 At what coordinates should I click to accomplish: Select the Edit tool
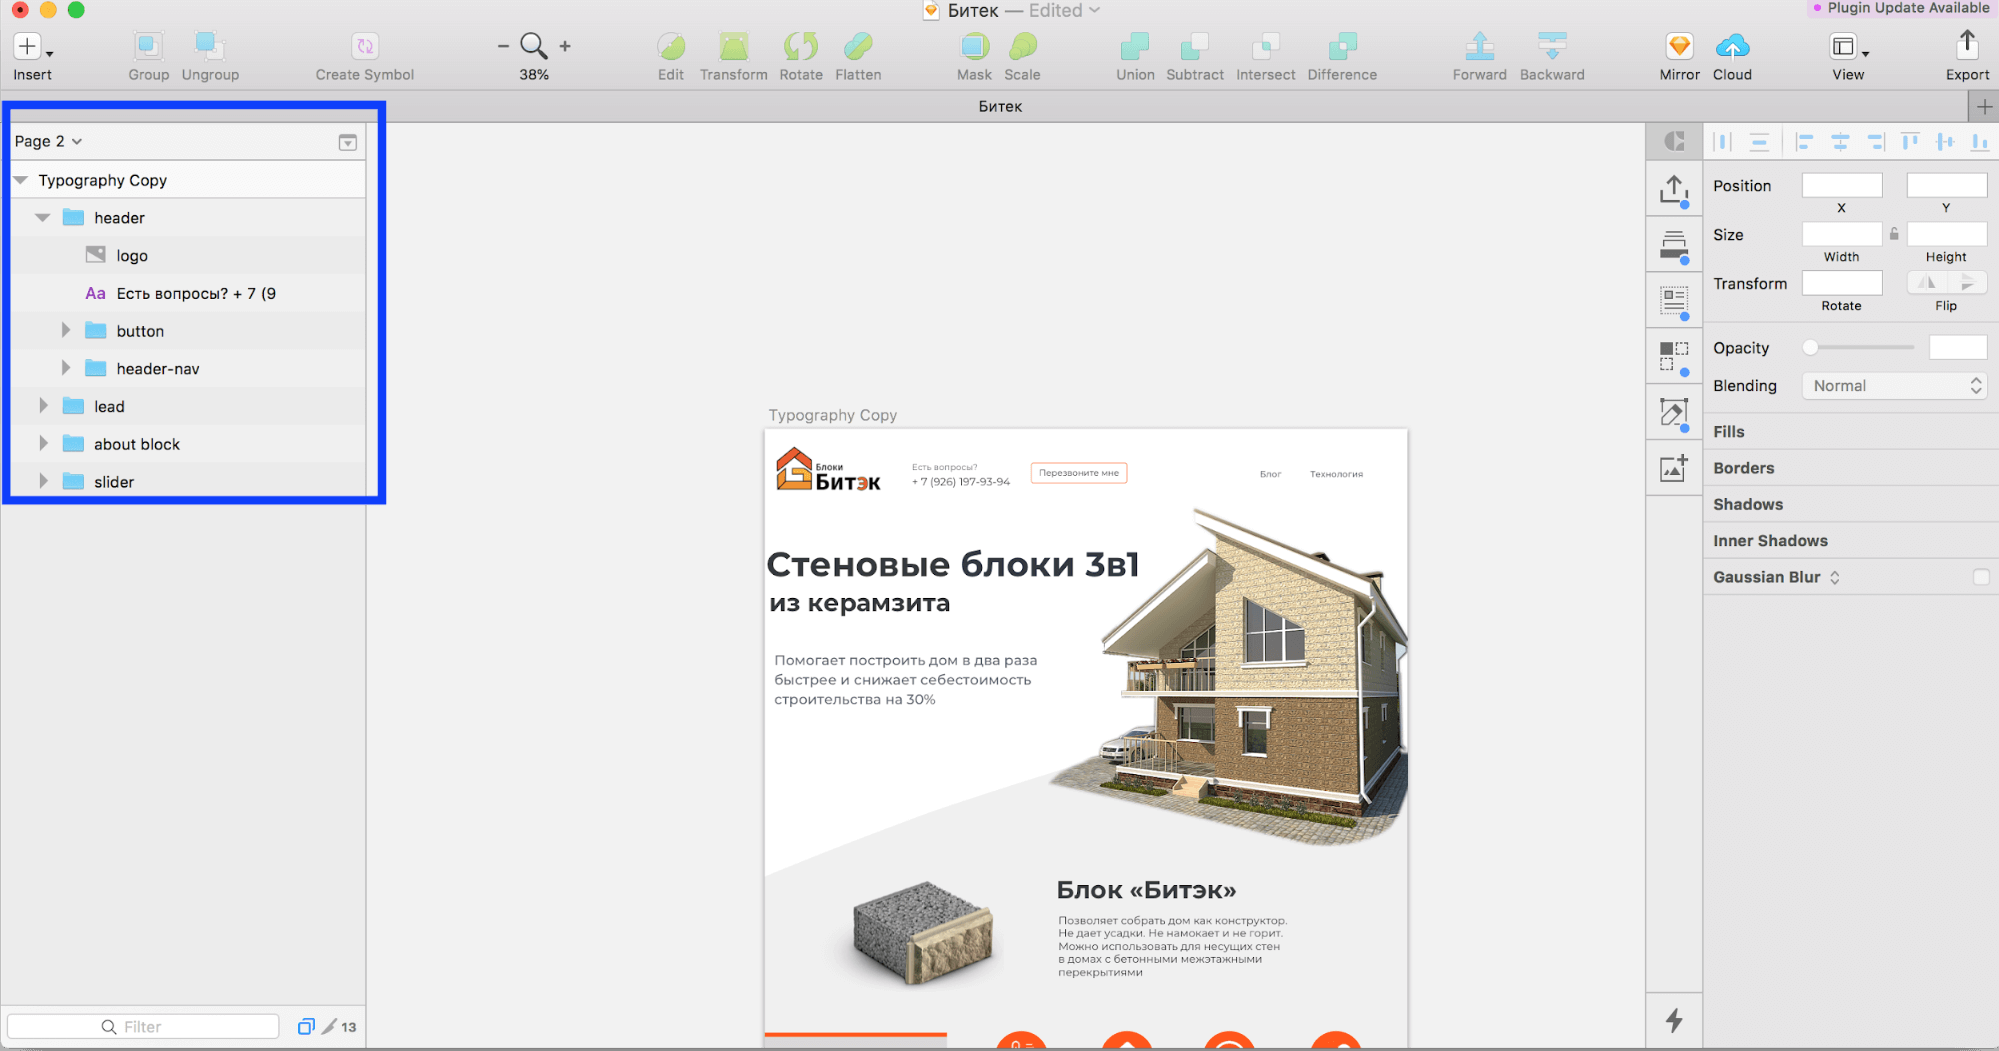click(671, 46)
